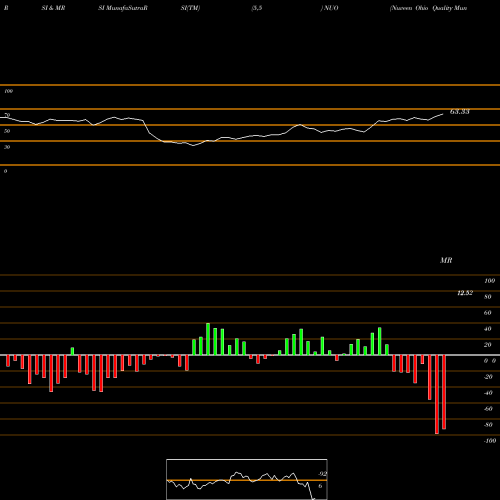
Task: Click the MR axis label -80
Action: click(x=488, y=425)
